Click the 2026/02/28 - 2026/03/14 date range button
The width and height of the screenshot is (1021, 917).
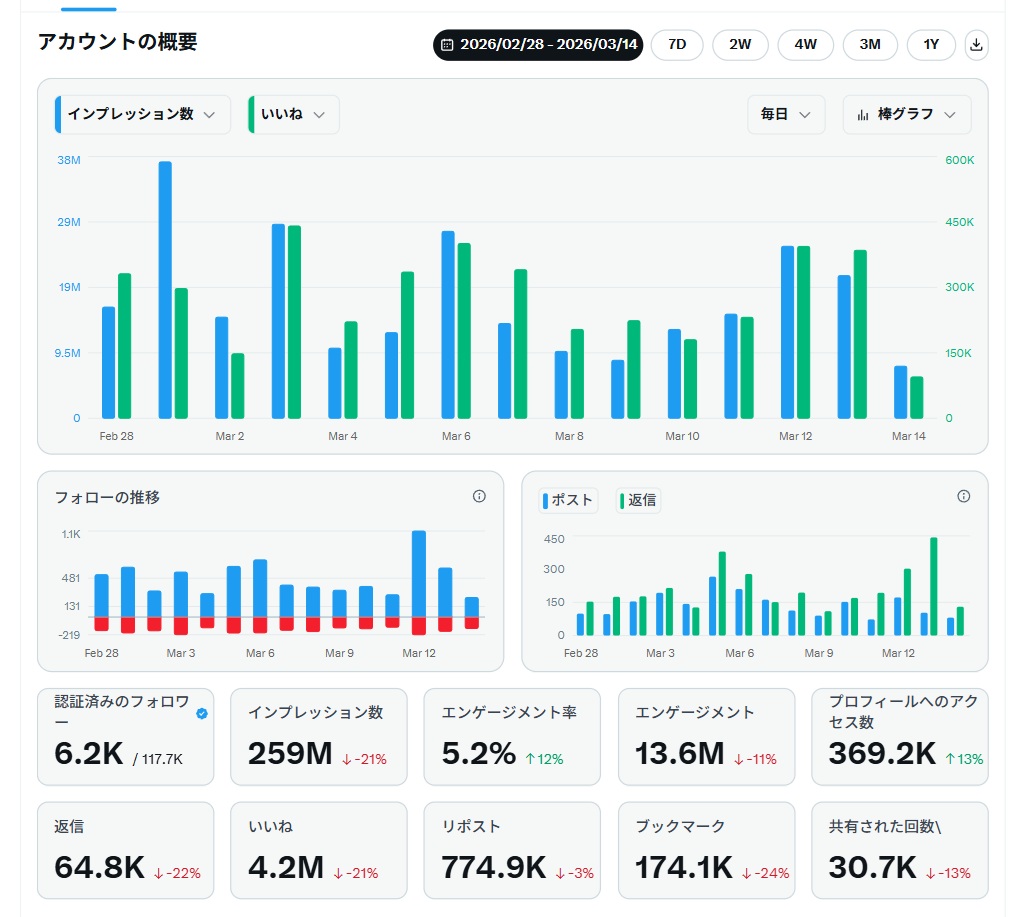coord(537,44)
